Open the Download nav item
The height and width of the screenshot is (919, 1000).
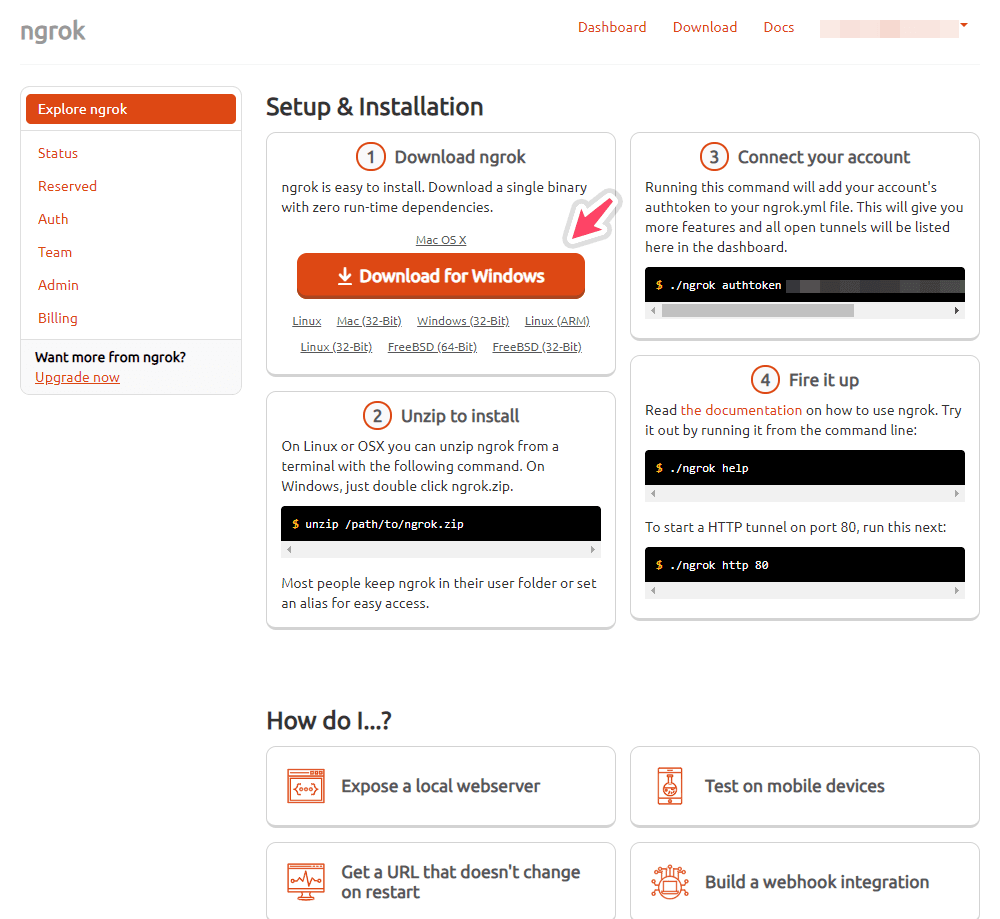click(x=705, y=27)
